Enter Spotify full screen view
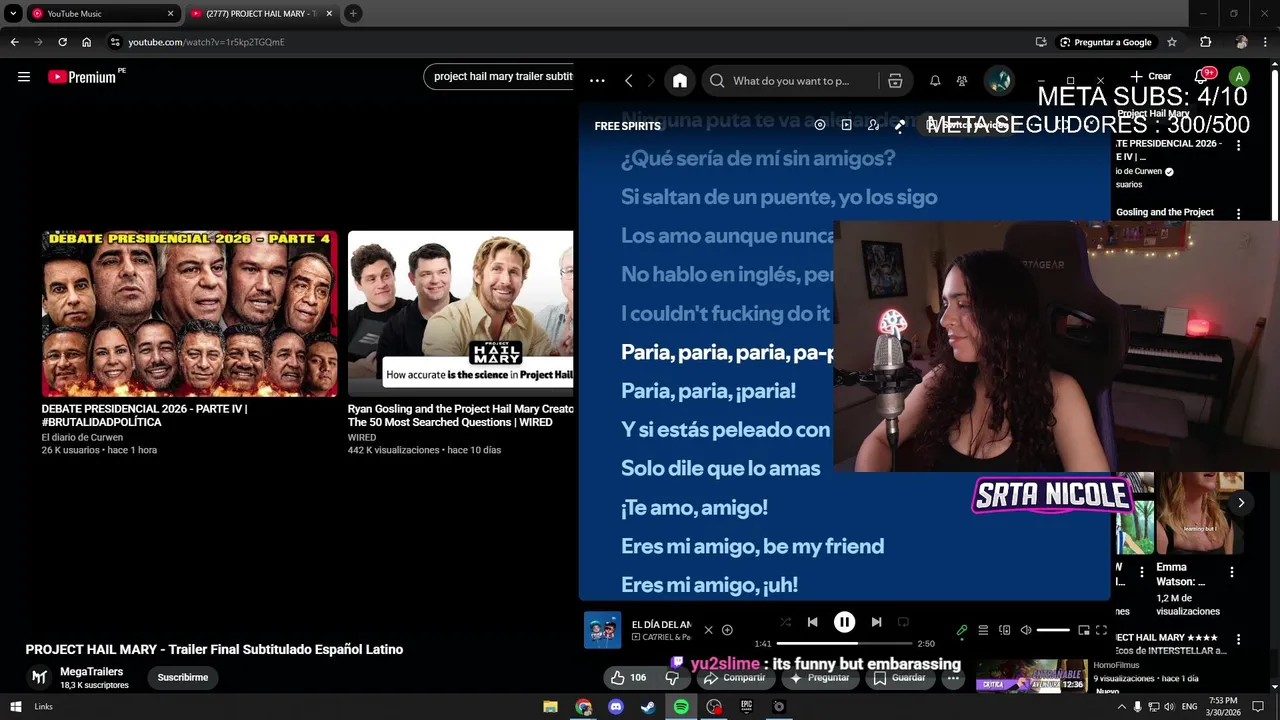 coord(1101,630)
